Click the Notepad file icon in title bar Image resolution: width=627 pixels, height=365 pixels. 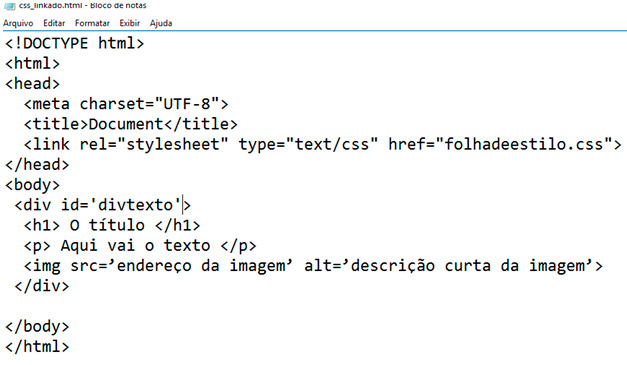[9, 6]
